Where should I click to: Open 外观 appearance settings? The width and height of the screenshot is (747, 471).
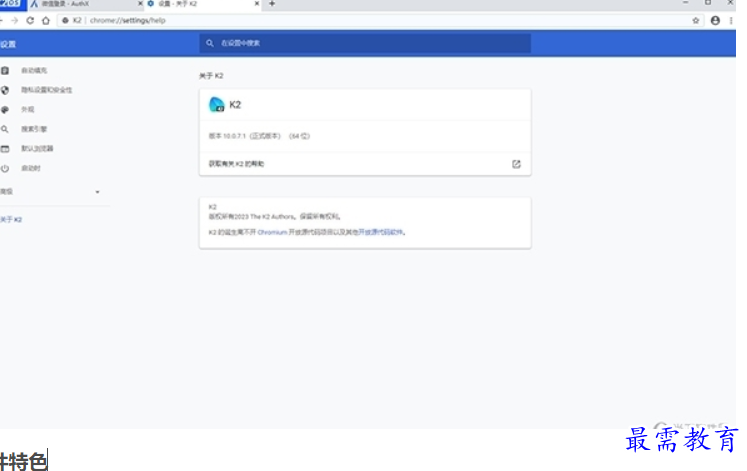coord(28,110)
